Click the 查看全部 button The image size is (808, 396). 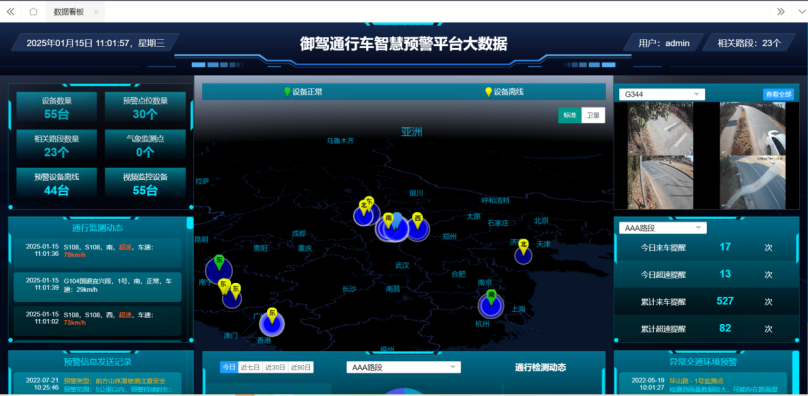coord(778,94)
